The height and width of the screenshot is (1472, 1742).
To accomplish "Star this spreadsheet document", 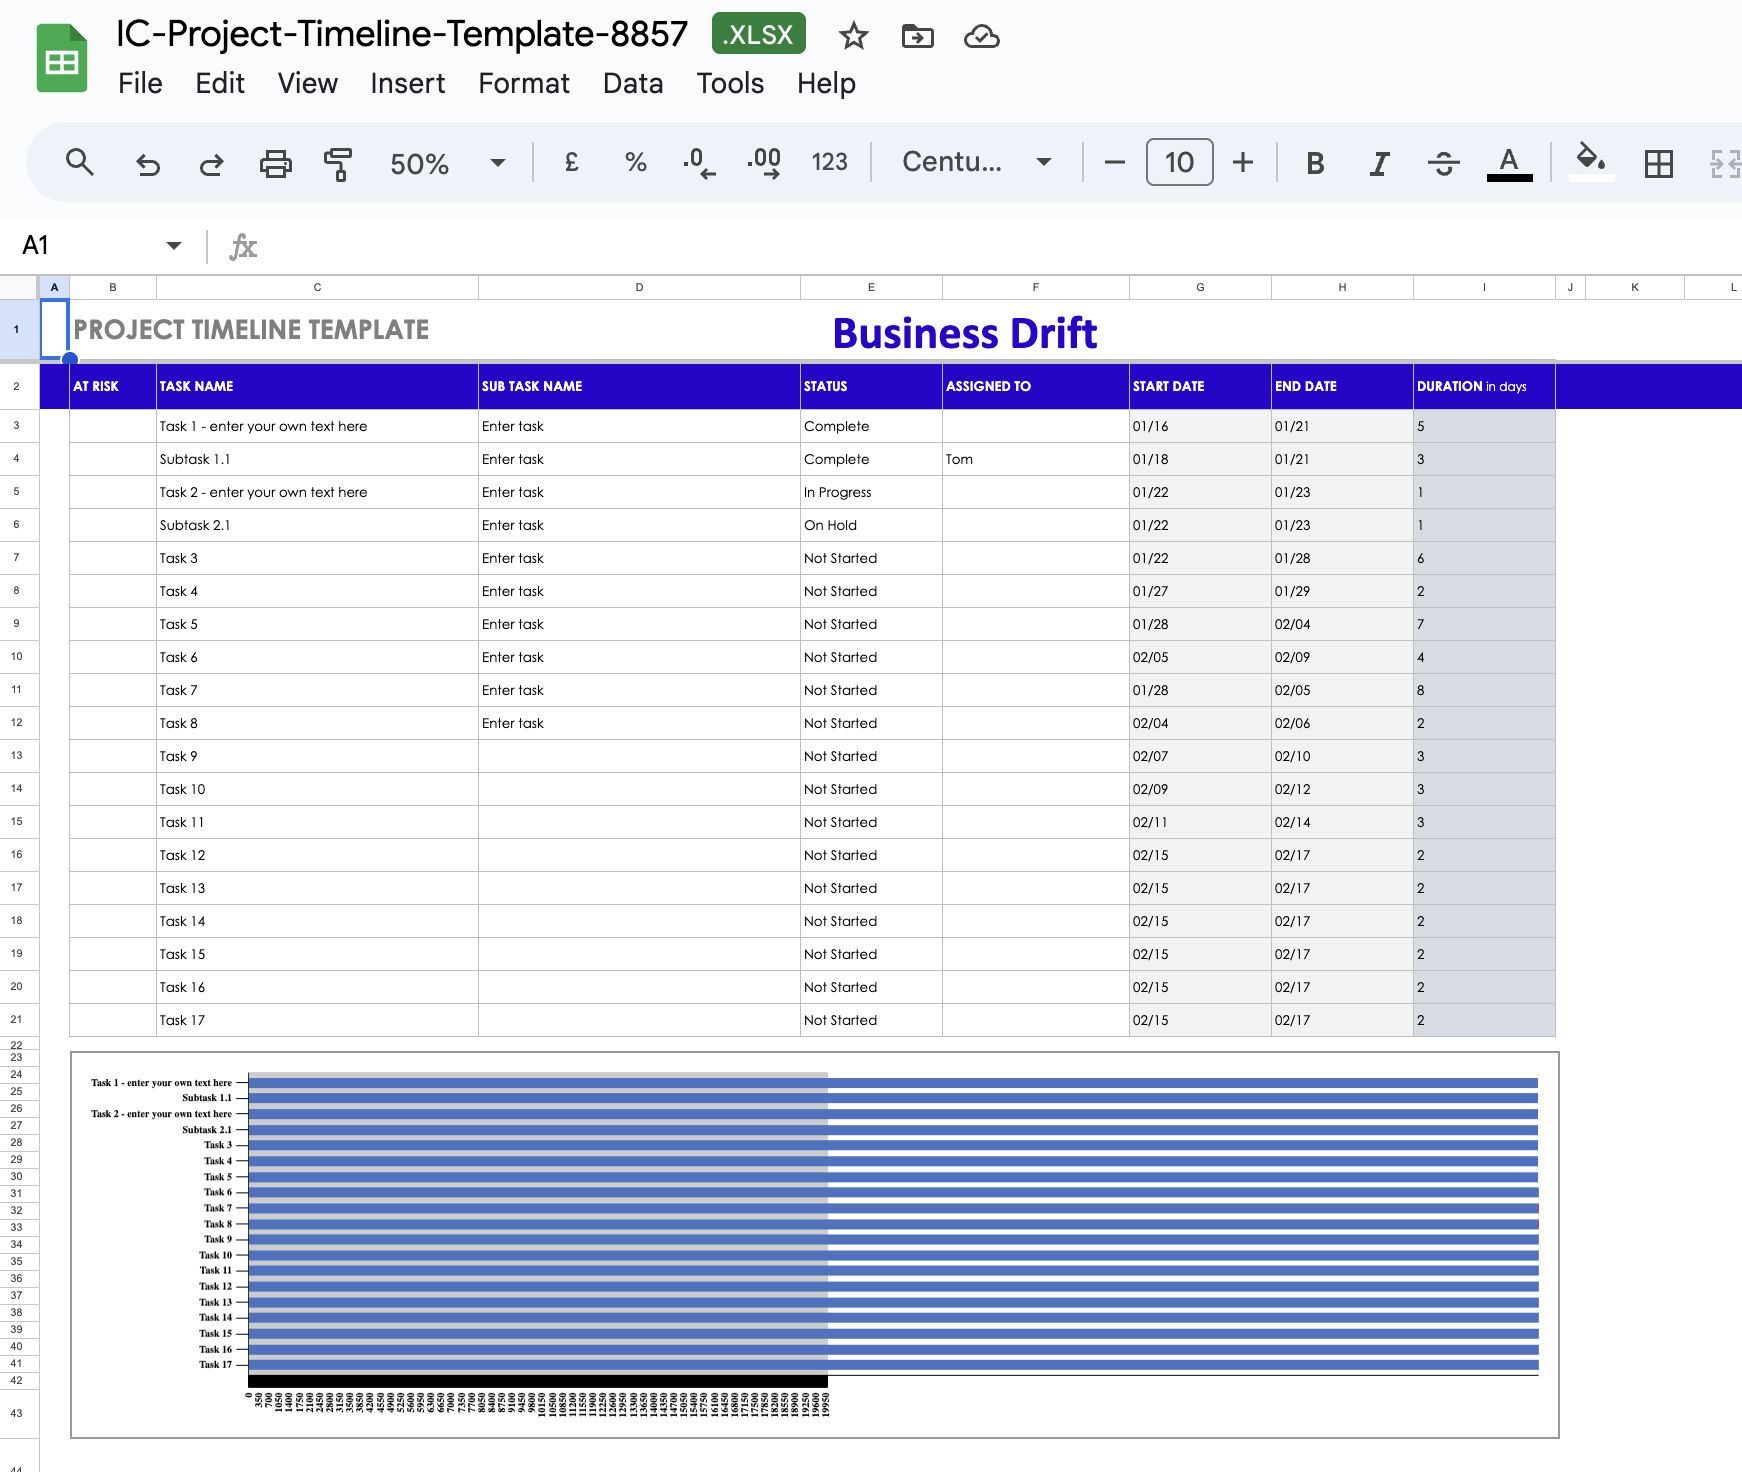I will pos(853,36).
